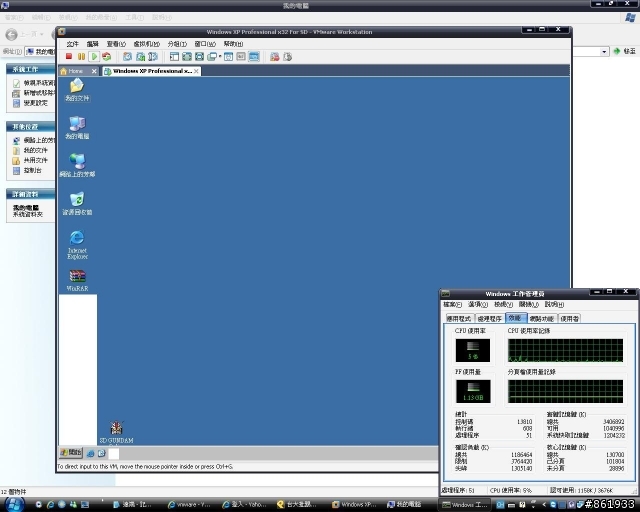Open the Snapshot Manager icon
Screen dimensions: 640x512
point(153,57)
